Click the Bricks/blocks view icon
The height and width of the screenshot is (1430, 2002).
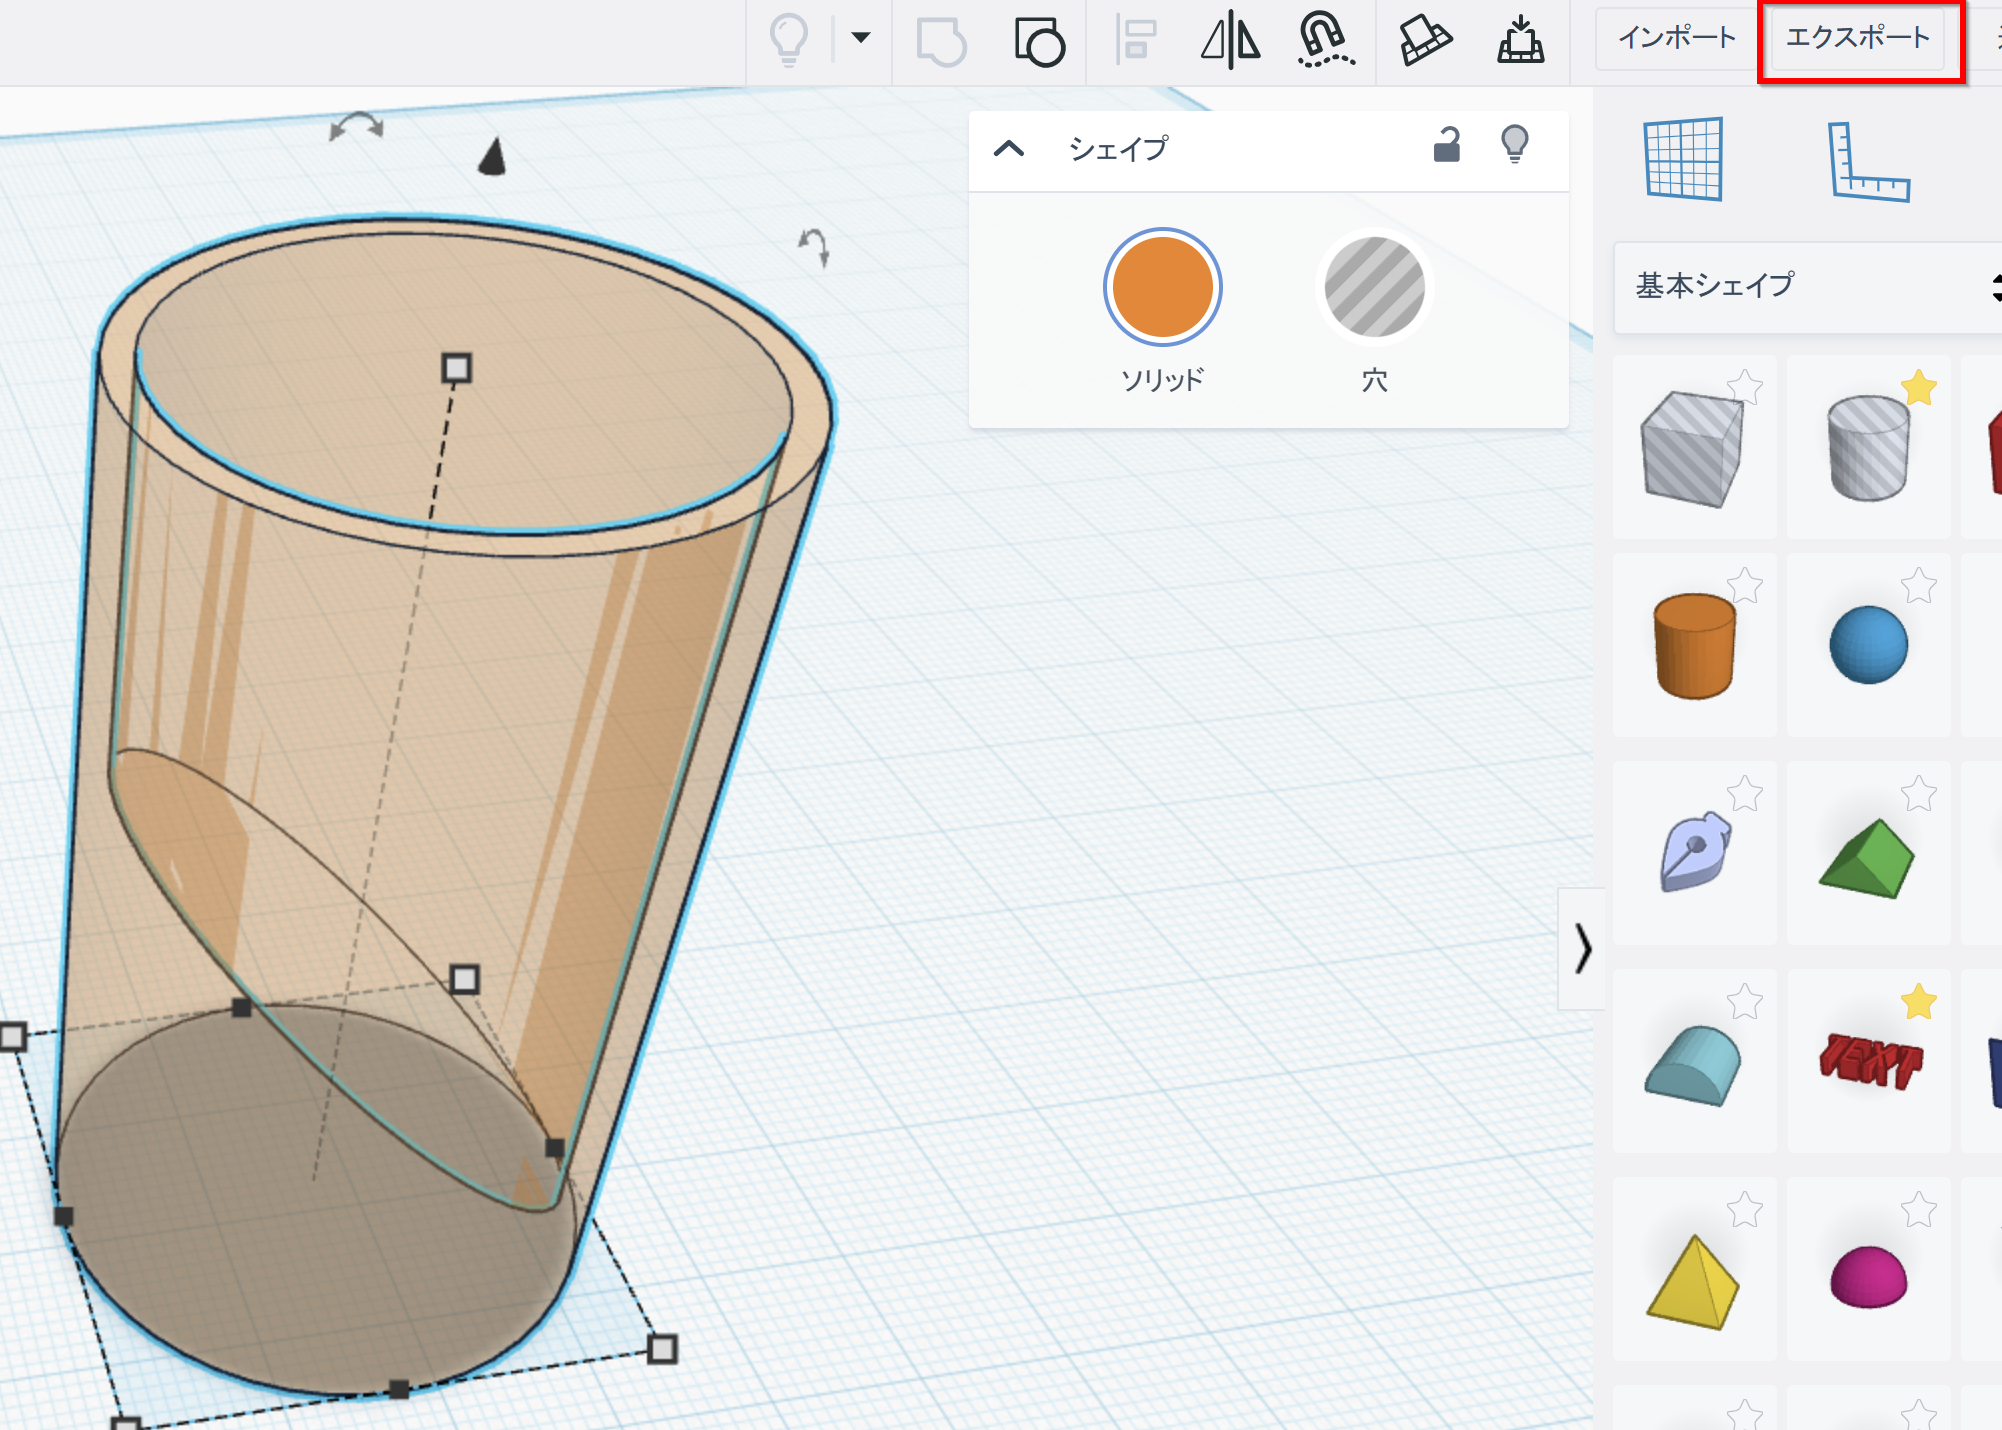coord(1425,40)
